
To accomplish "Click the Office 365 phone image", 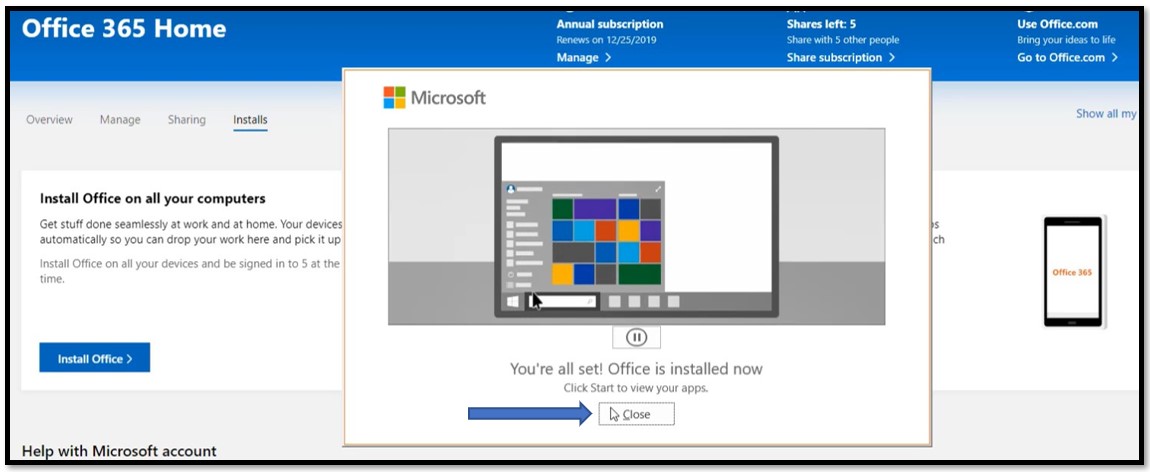I will (1072, 271).
